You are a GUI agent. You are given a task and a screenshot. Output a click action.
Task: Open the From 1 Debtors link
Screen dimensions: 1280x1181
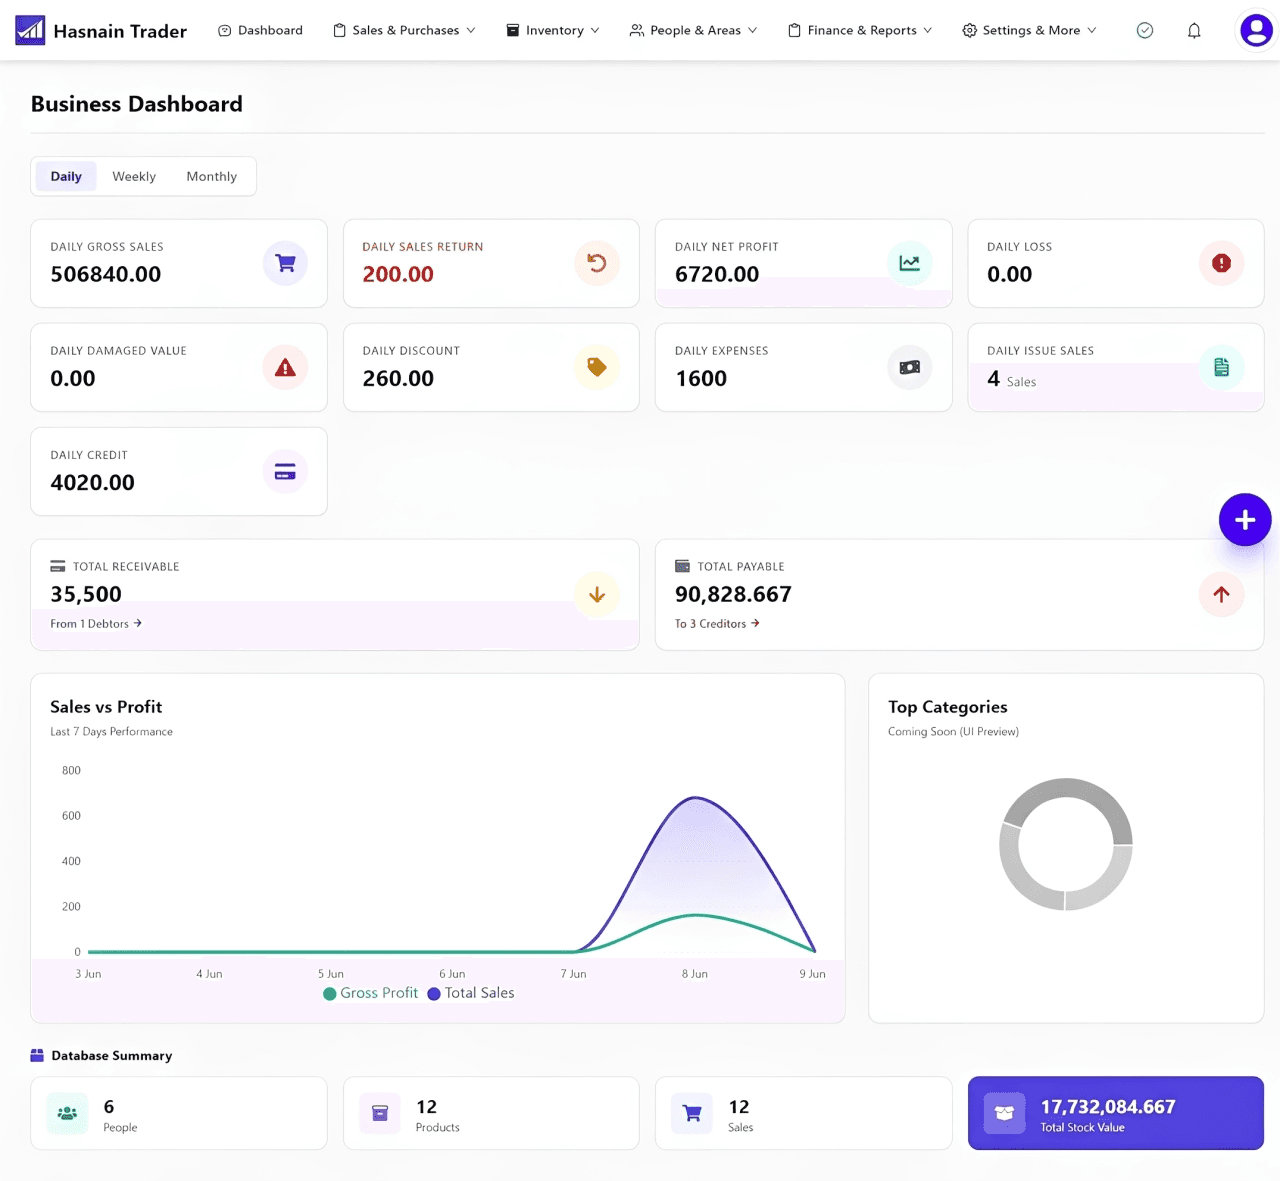[x=96, y=623]
